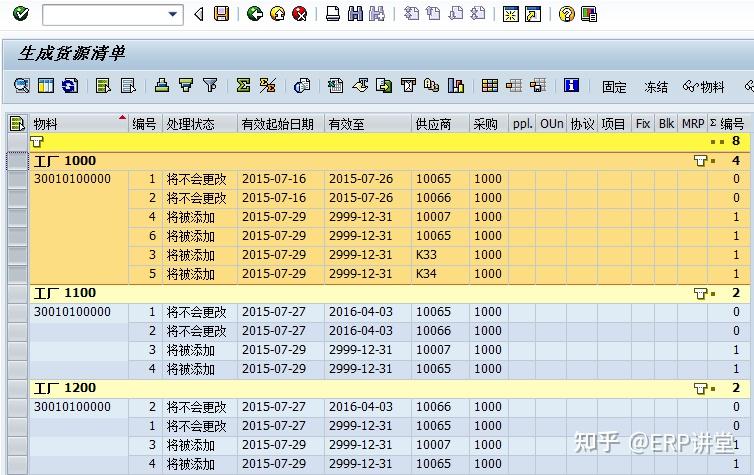The image size is (754, 475).
Task: Click the 物料 display button
Action: coord(704,87)
